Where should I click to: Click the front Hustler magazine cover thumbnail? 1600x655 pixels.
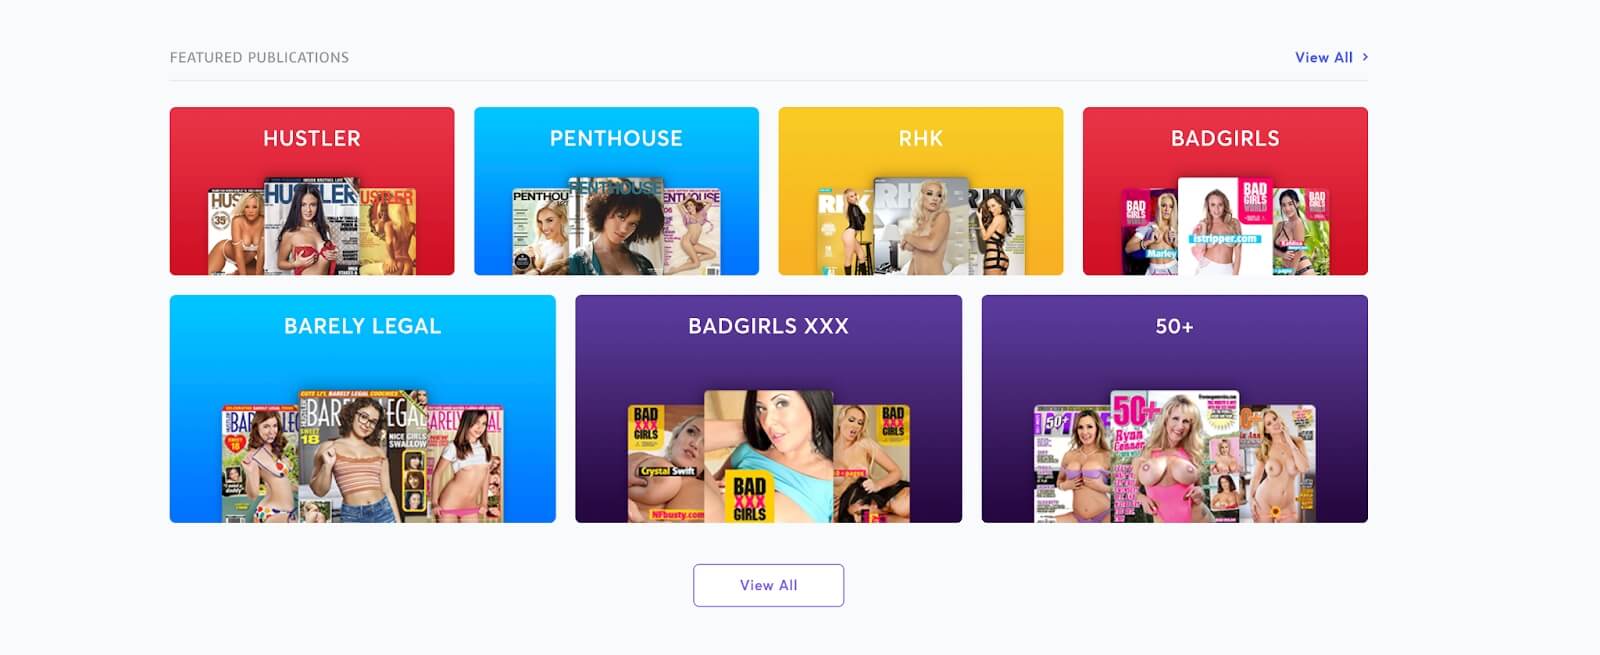(x=311, y=227)
